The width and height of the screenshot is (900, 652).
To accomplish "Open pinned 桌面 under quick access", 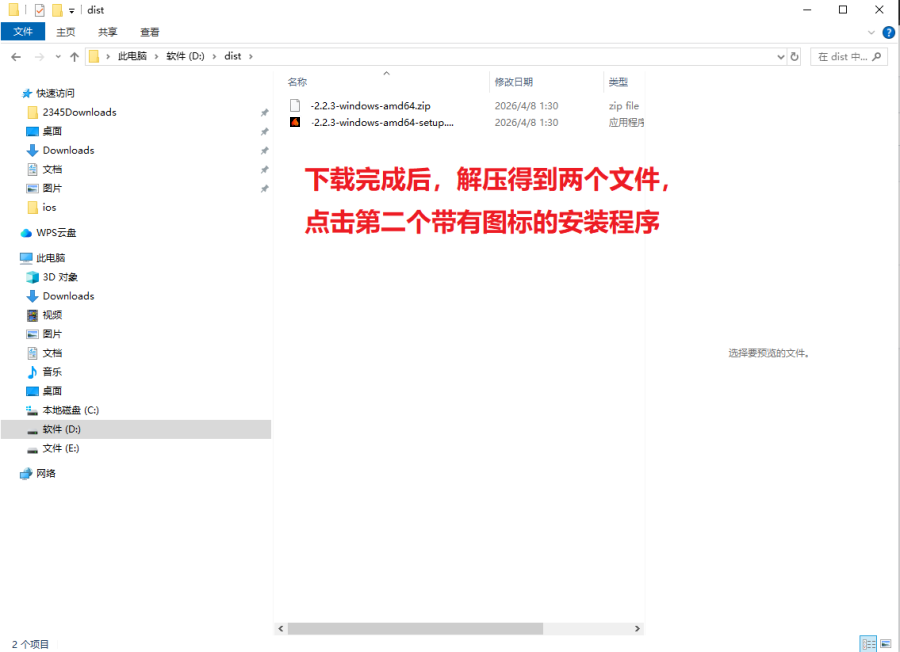I will [52, 131].
